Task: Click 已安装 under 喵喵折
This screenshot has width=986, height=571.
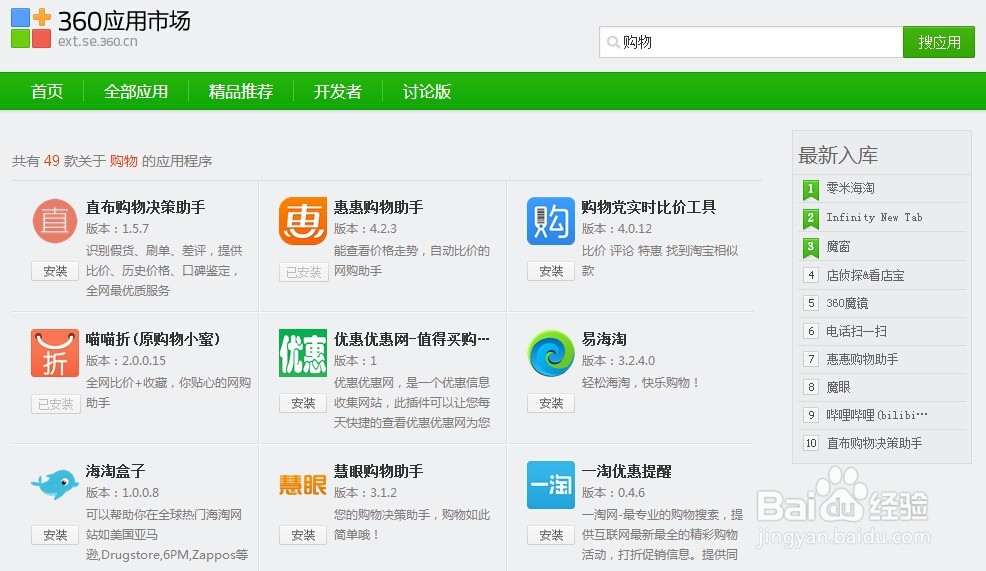Action: [x=56, y=404]
